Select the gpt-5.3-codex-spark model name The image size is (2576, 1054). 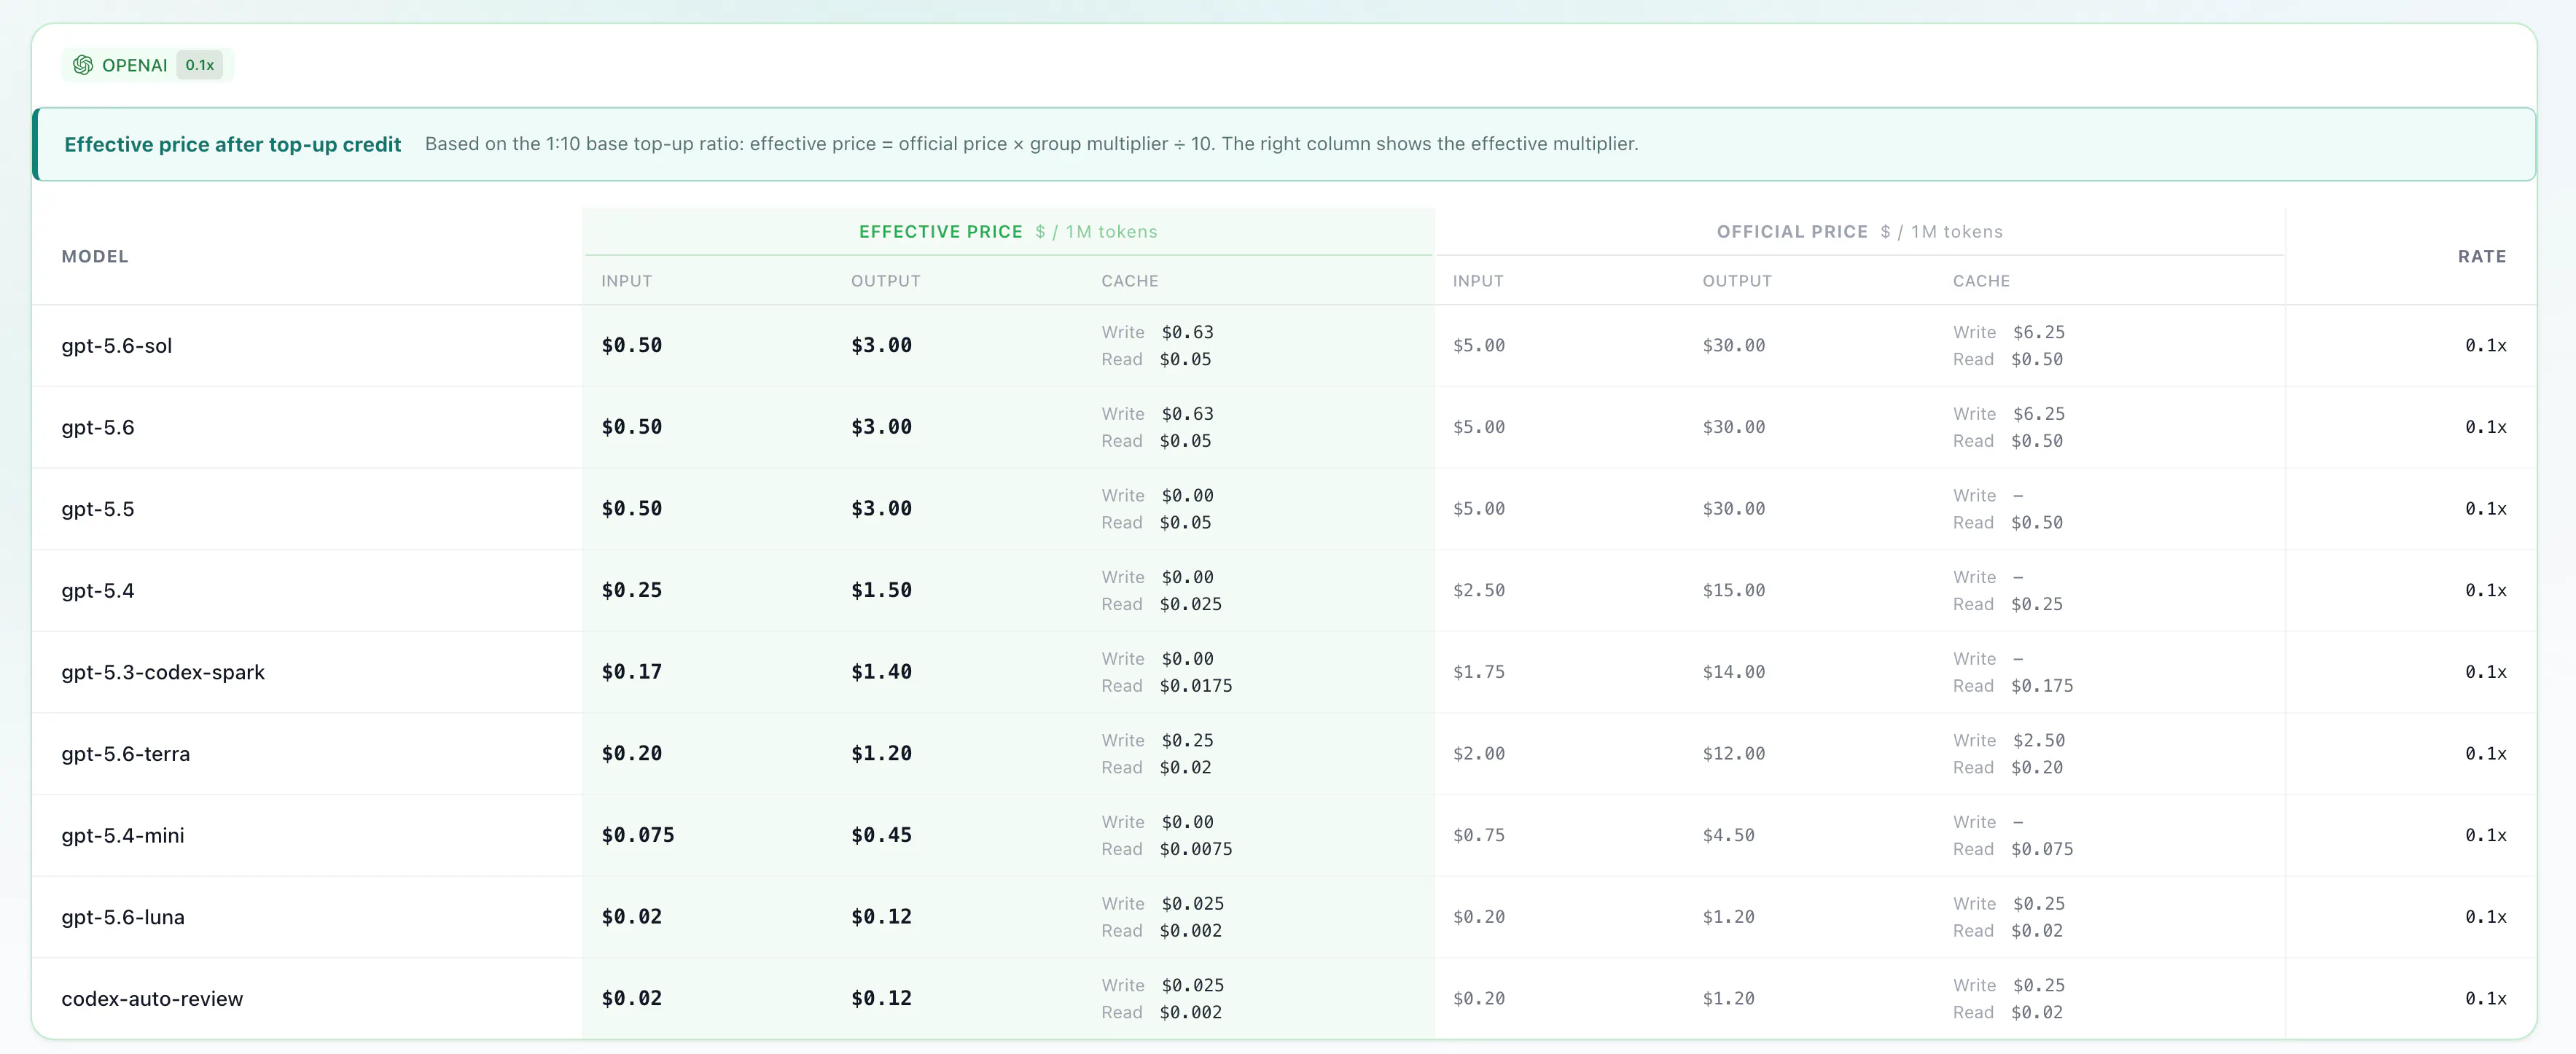163,672
